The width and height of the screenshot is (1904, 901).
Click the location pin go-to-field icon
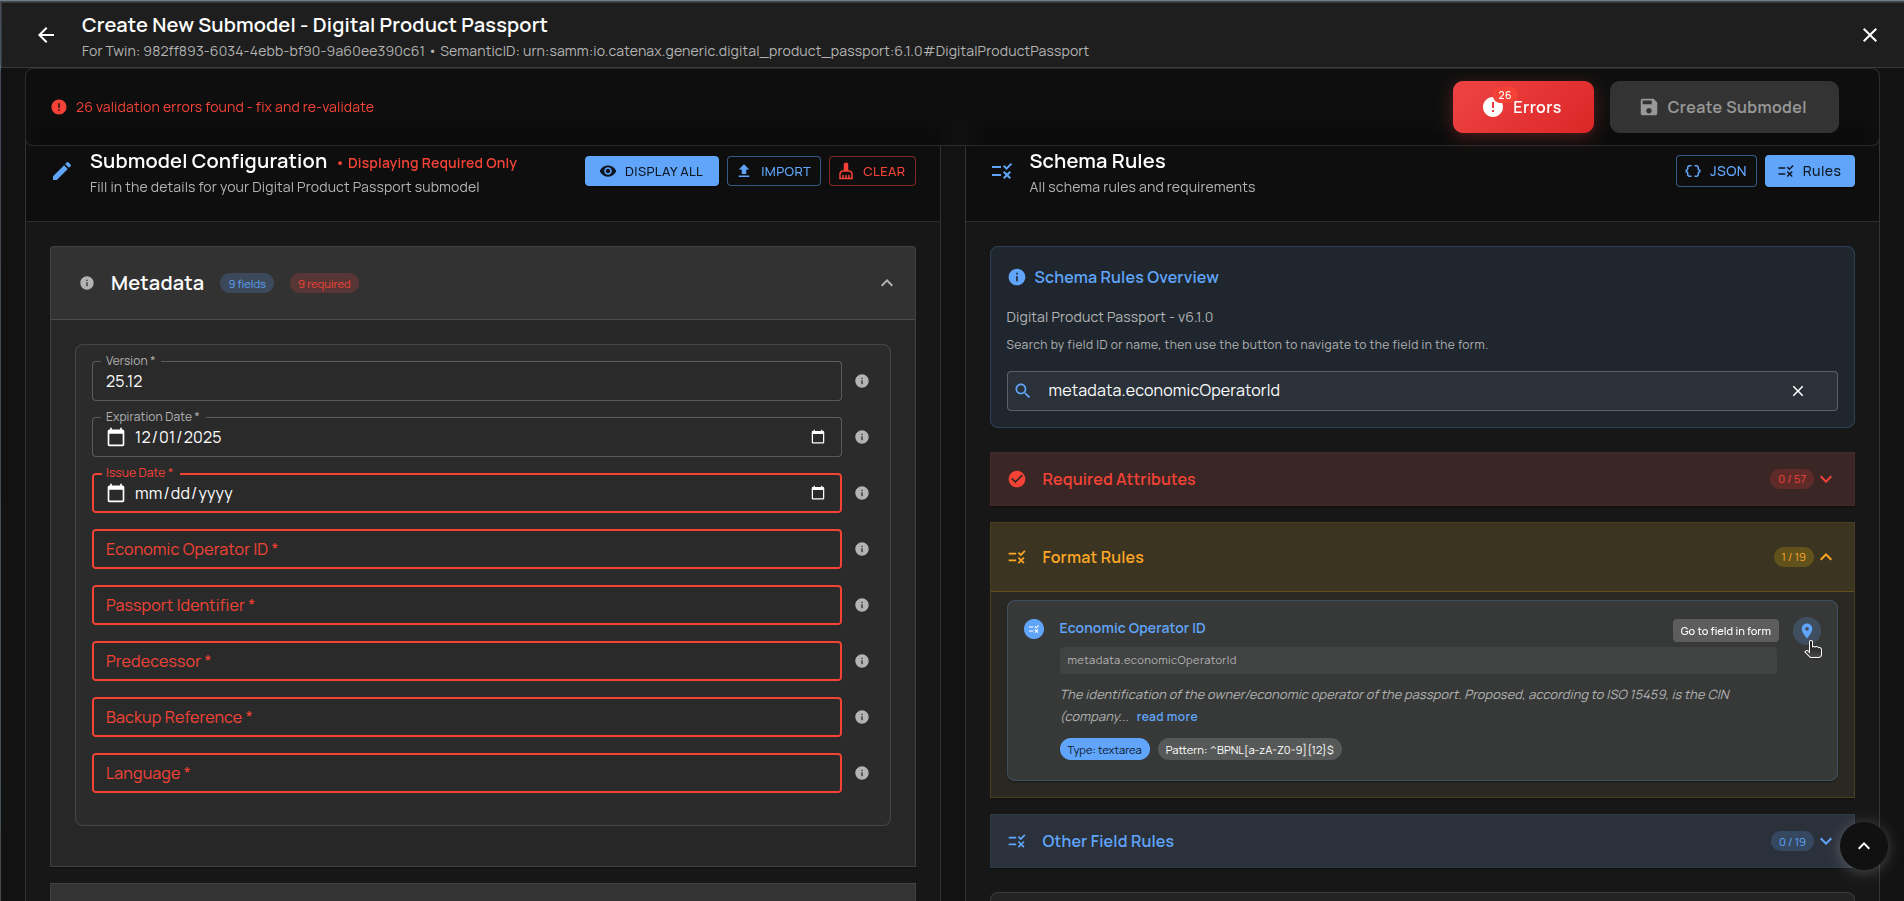(1806, 630)
